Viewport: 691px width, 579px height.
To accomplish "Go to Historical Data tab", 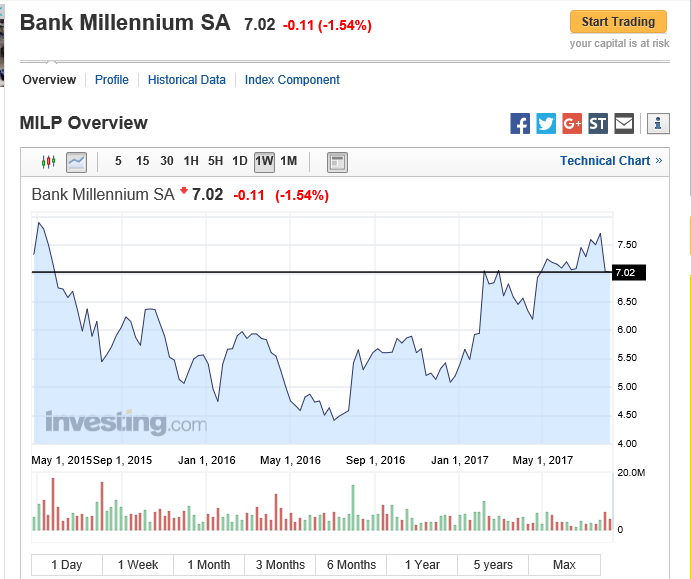I will [x=187, y=80].
